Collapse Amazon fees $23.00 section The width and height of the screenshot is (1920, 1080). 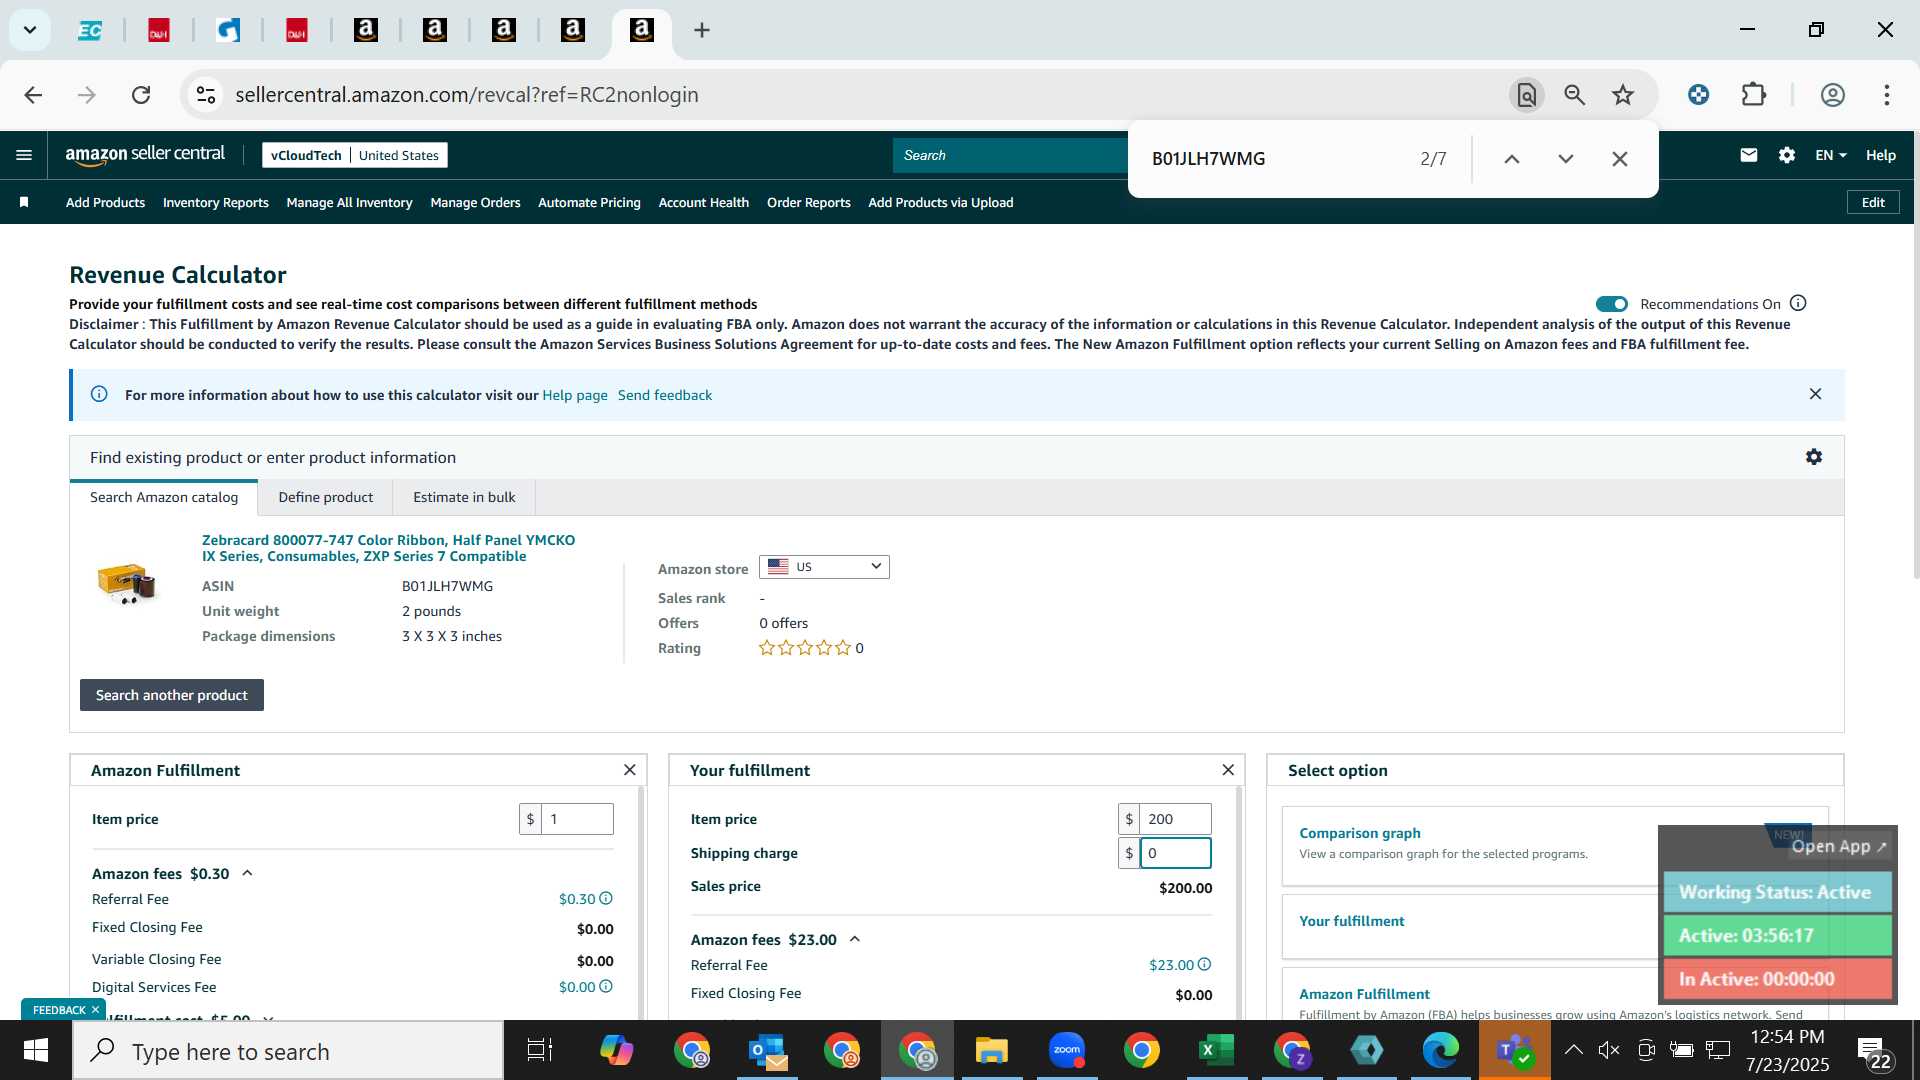point(854,939)
